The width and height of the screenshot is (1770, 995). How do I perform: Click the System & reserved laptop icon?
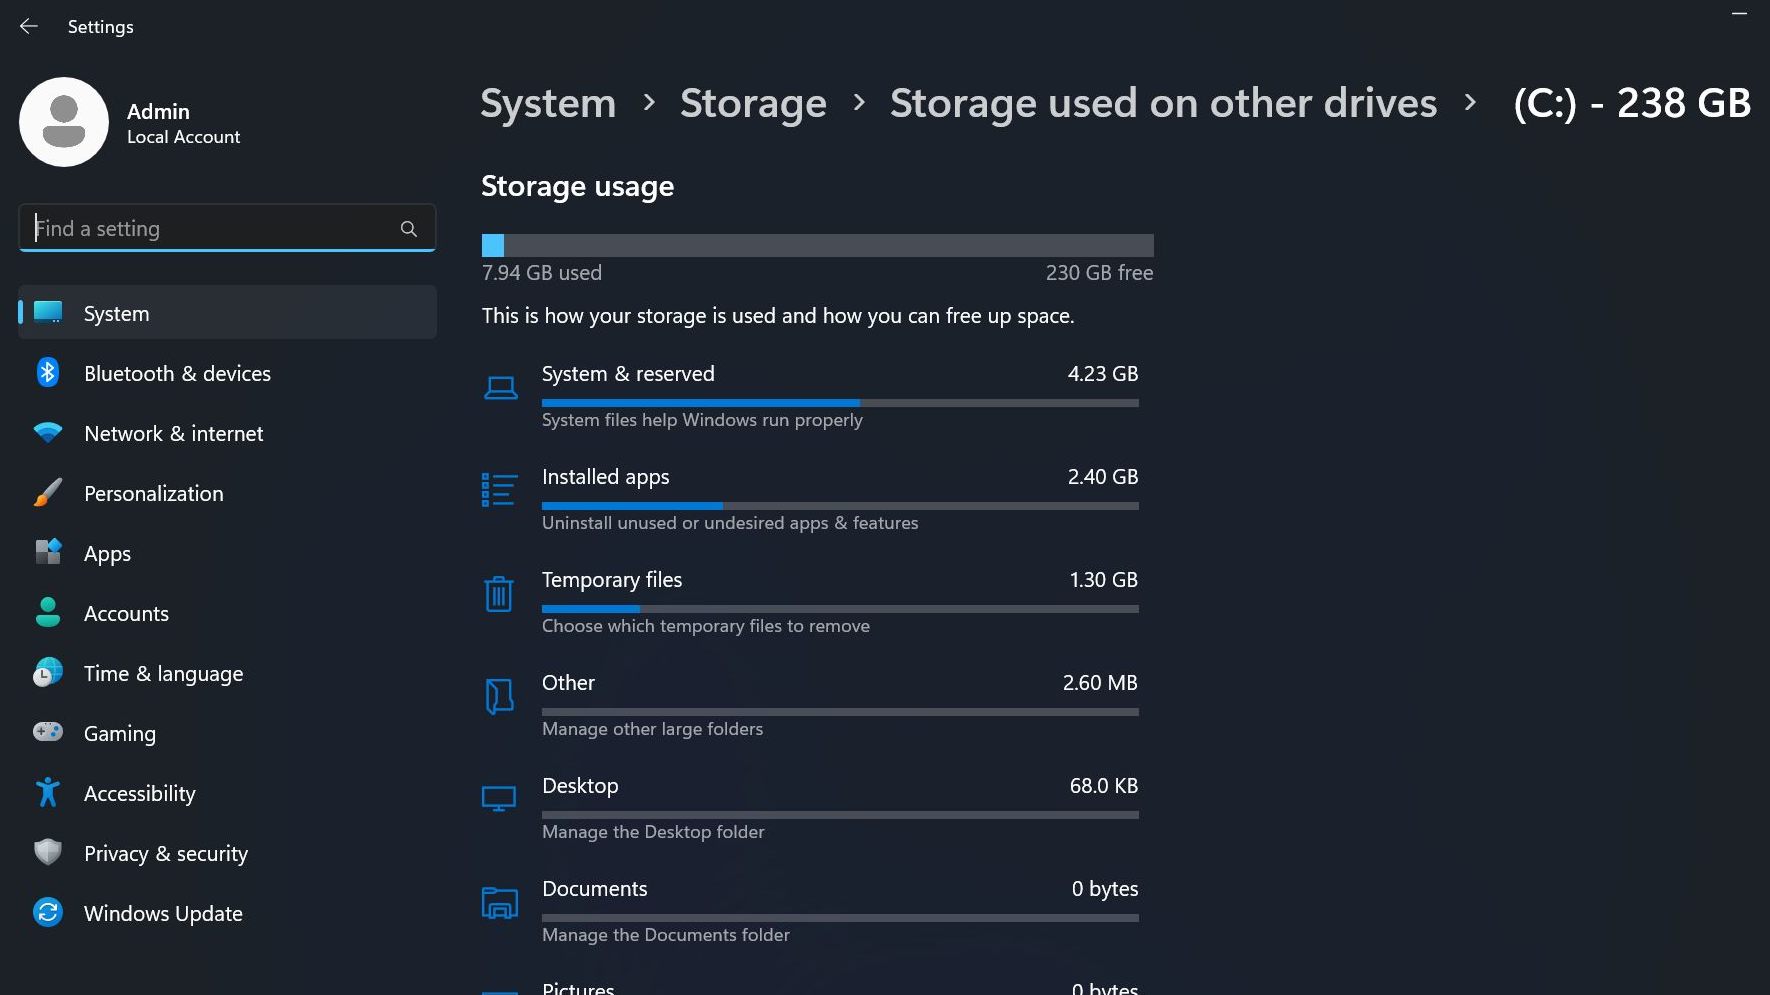coord(500,388)
